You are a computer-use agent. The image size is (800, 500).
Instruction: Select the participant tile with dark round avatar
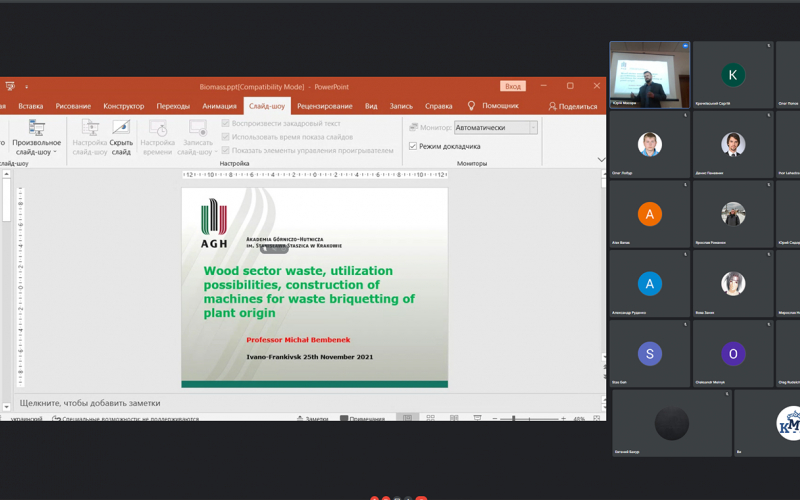(x=672, y=423)
